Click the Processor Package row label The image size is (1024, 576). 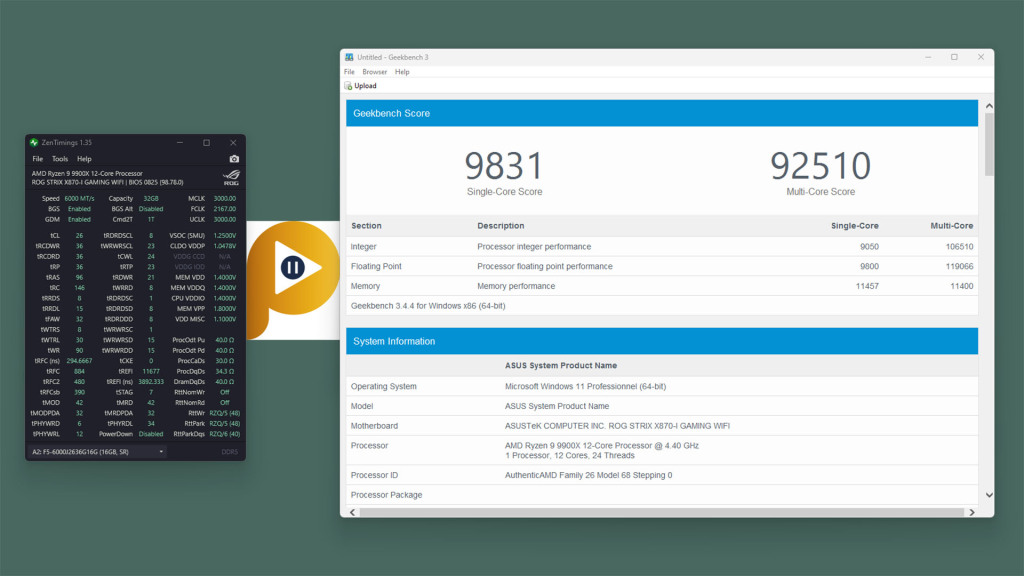386,495
